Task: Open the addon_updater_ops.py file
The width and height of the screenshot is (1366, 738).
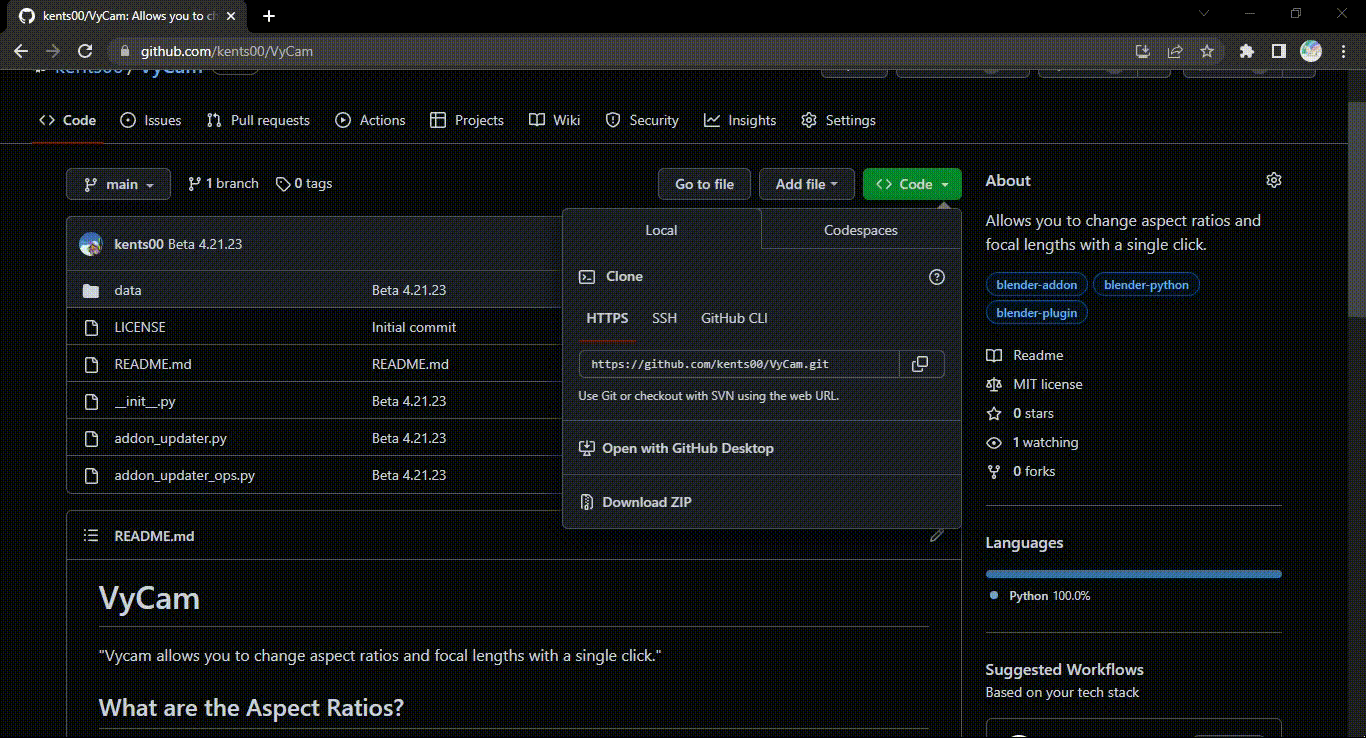Action: tap(185, 475)
